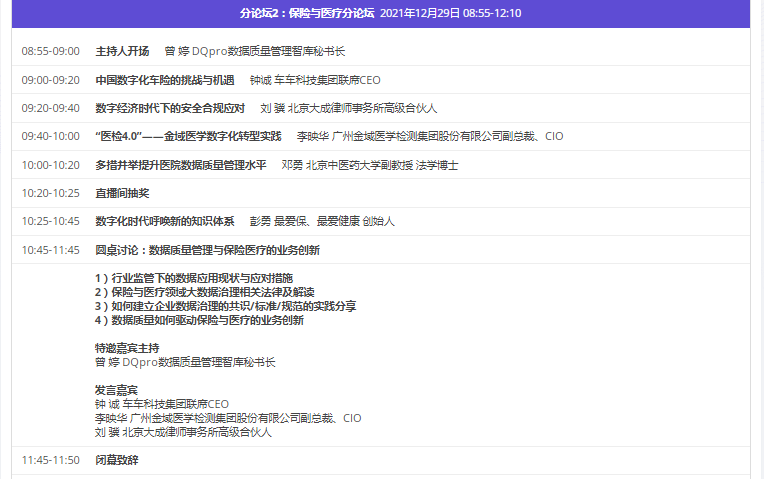Click the 特邀嘉宾主持 heading
The width and height of the screenshot is (764, 479).
tap(127, 348)
